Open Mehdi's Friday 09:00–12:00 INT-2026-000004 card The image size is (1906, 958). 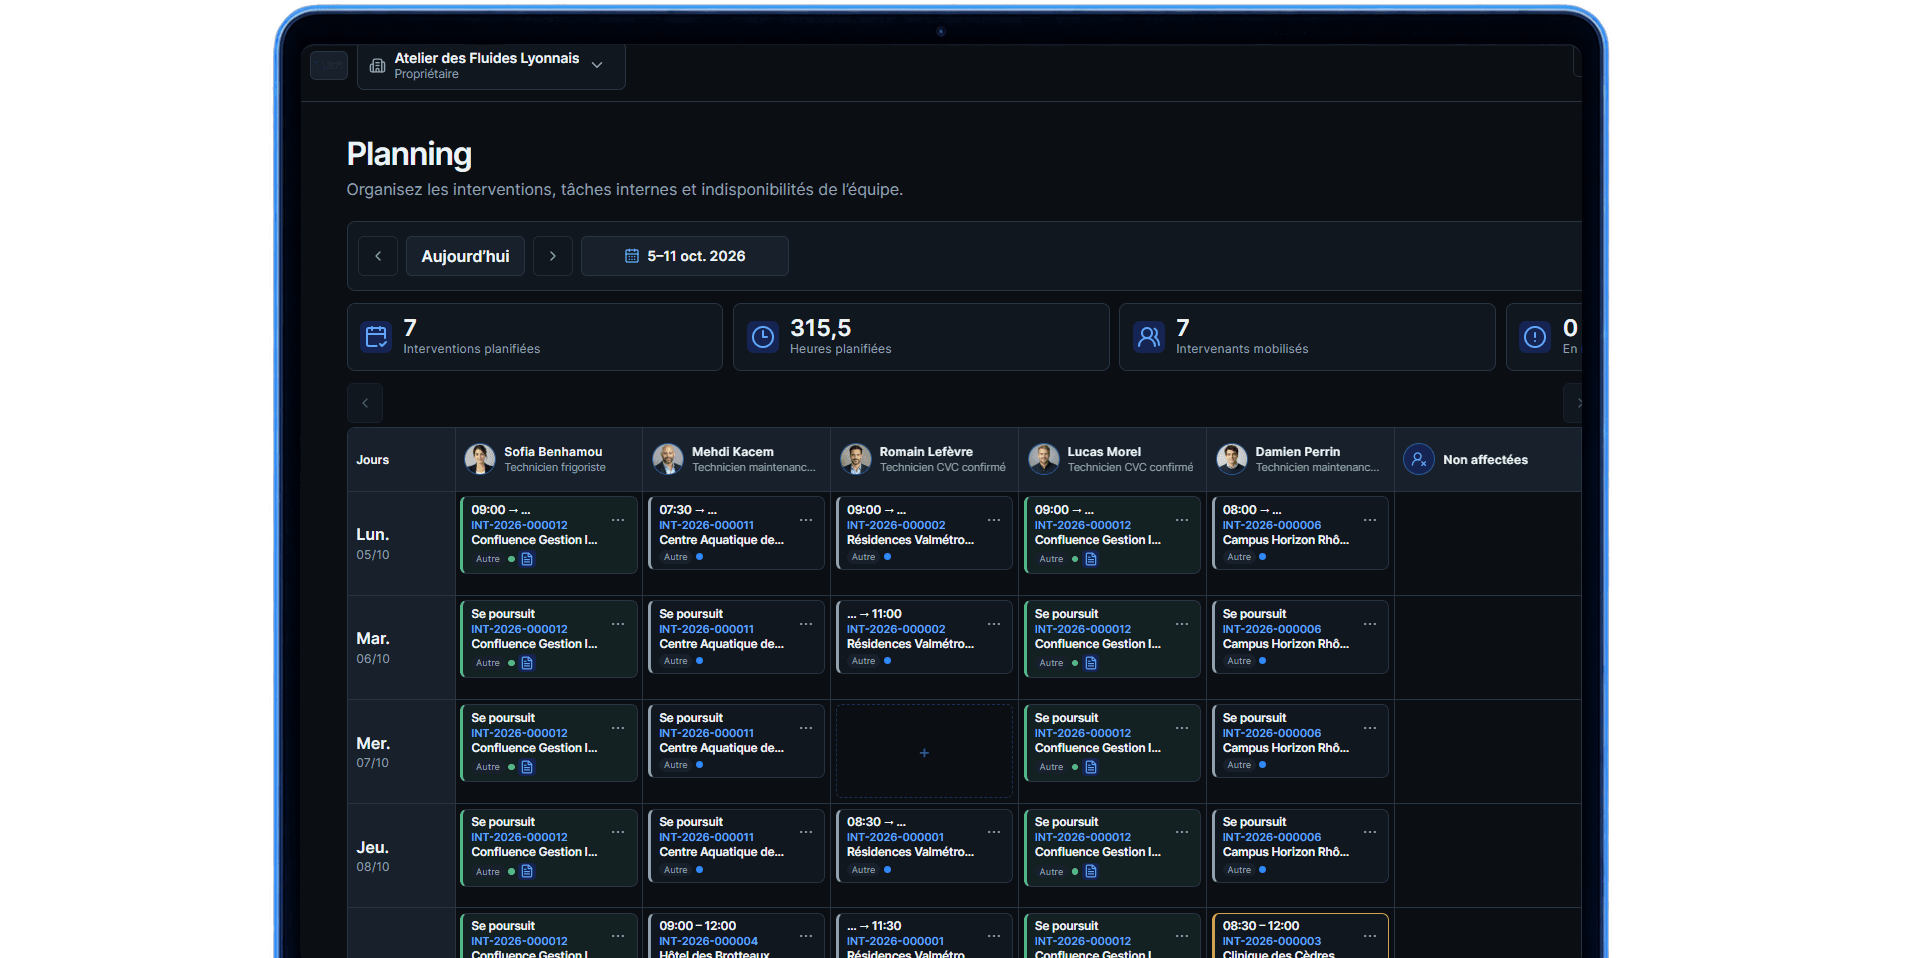pos(736,935)
